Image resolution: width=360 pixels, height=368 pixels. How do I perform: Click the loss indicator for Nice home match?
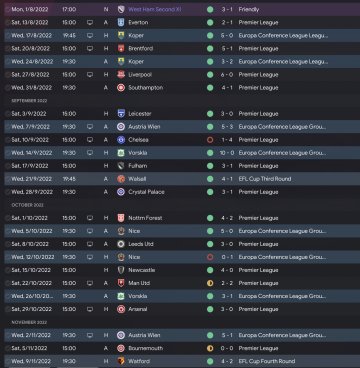coord(210,257)
